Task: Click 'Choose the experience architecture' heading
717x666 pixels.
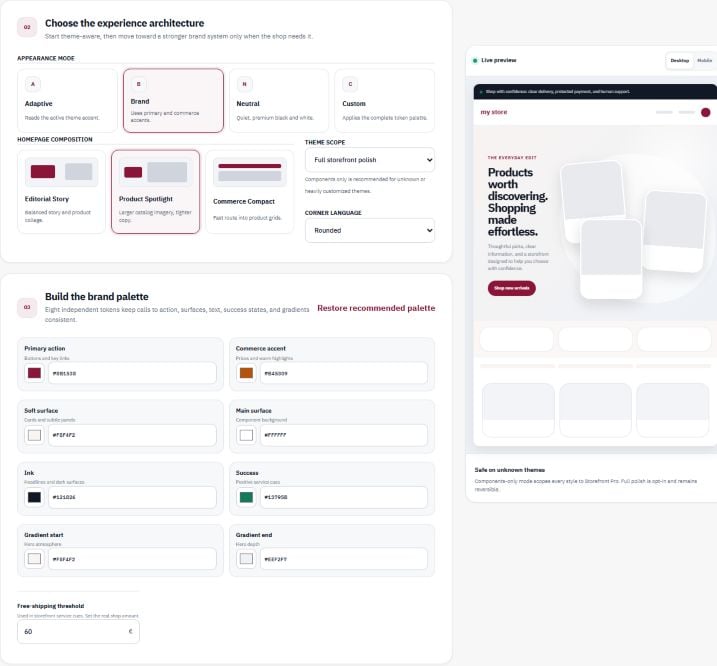Action: pos(124,23)
